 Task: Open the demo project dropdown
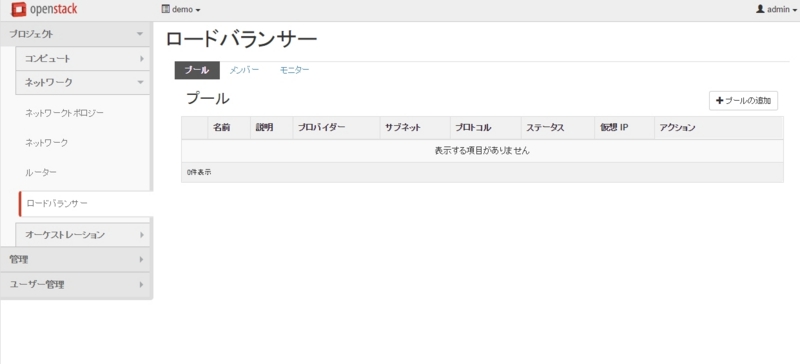pyautogui.click(x=181, y=9)
